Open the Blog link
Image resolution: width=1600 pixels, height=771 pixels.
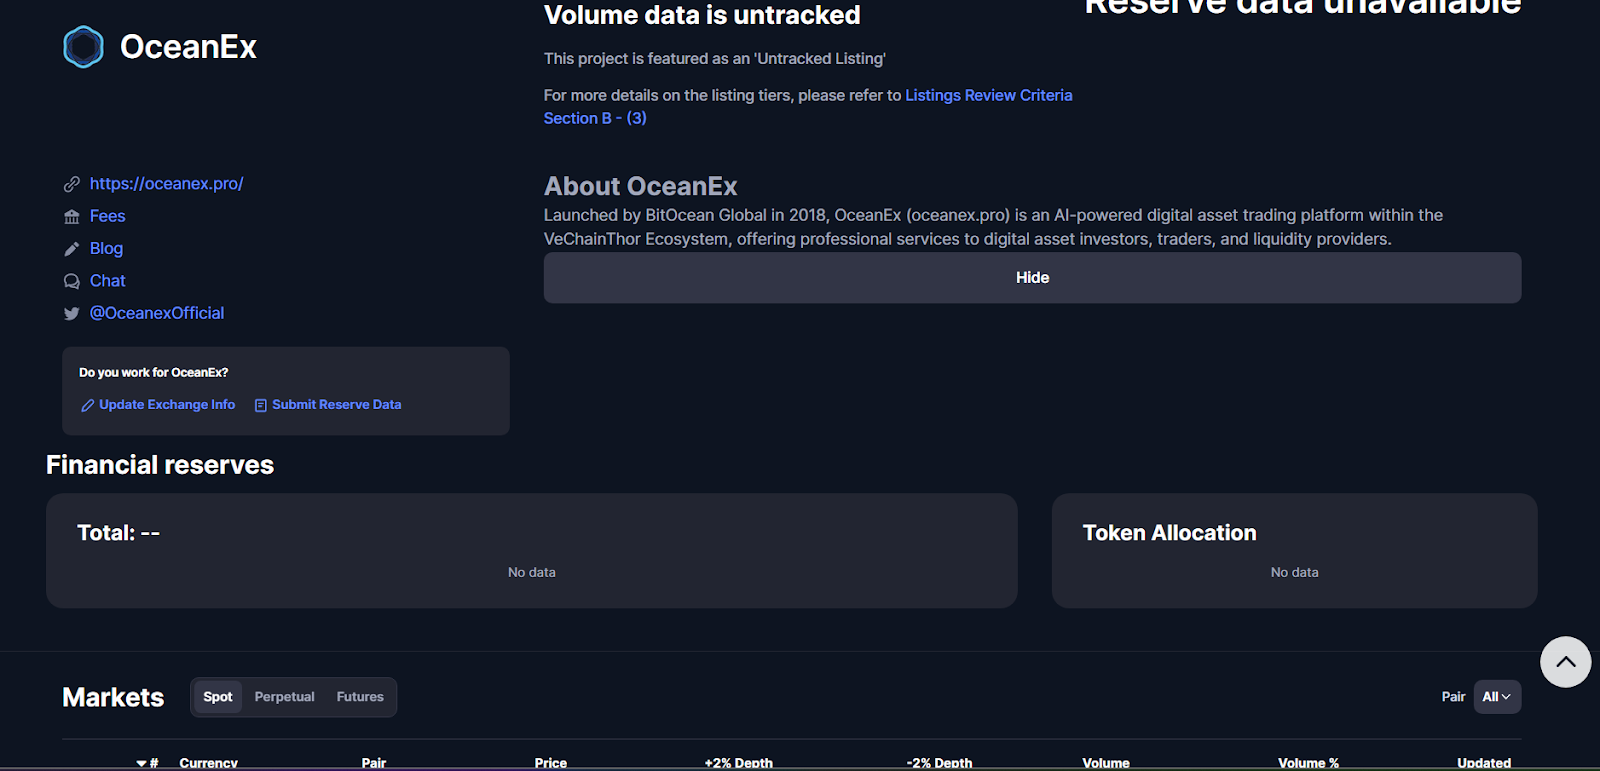106,248
